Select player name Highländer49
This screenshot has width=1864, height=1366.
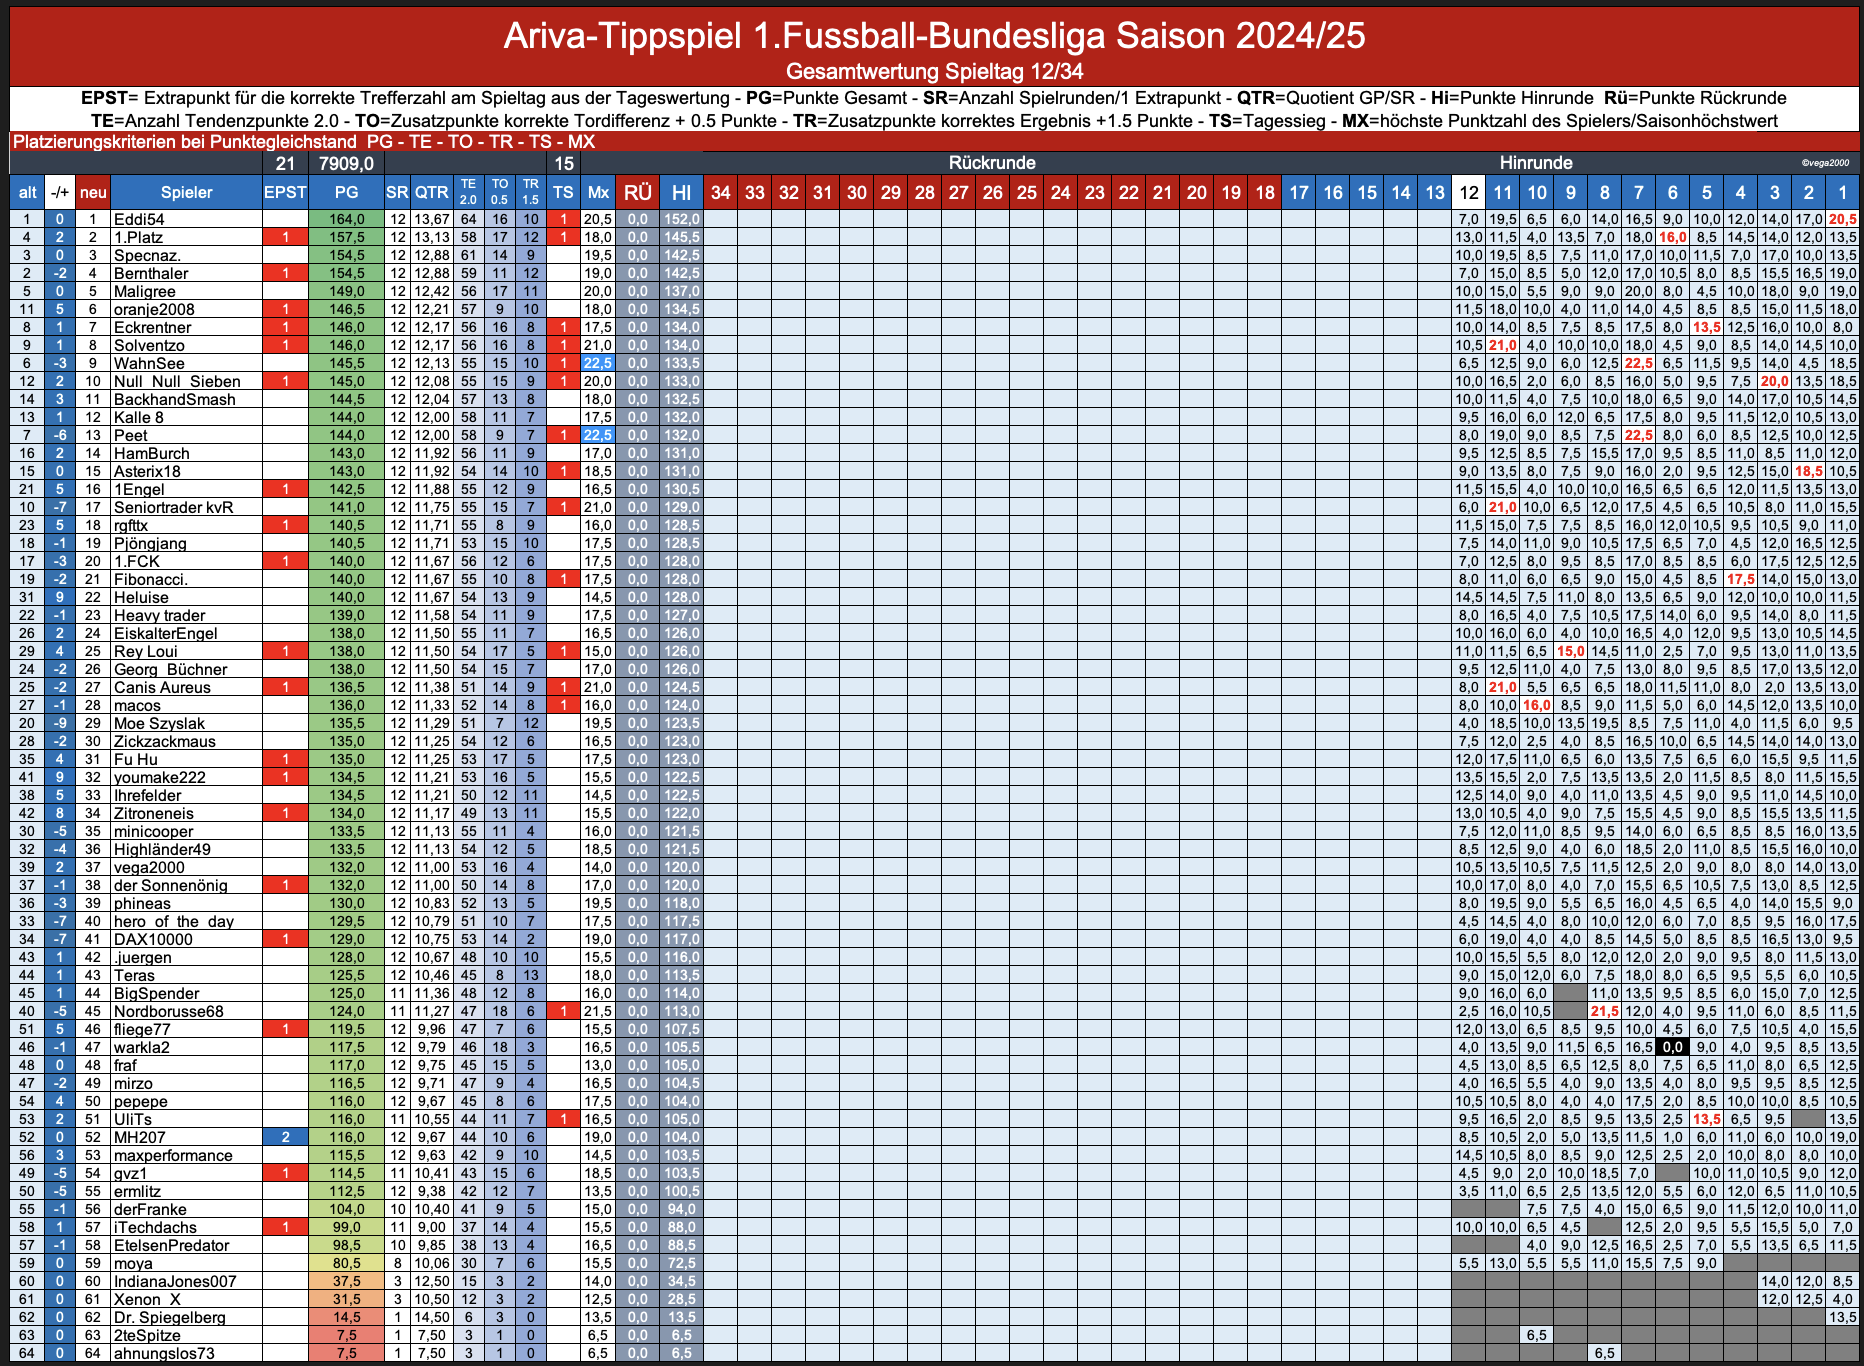[162, 849]
